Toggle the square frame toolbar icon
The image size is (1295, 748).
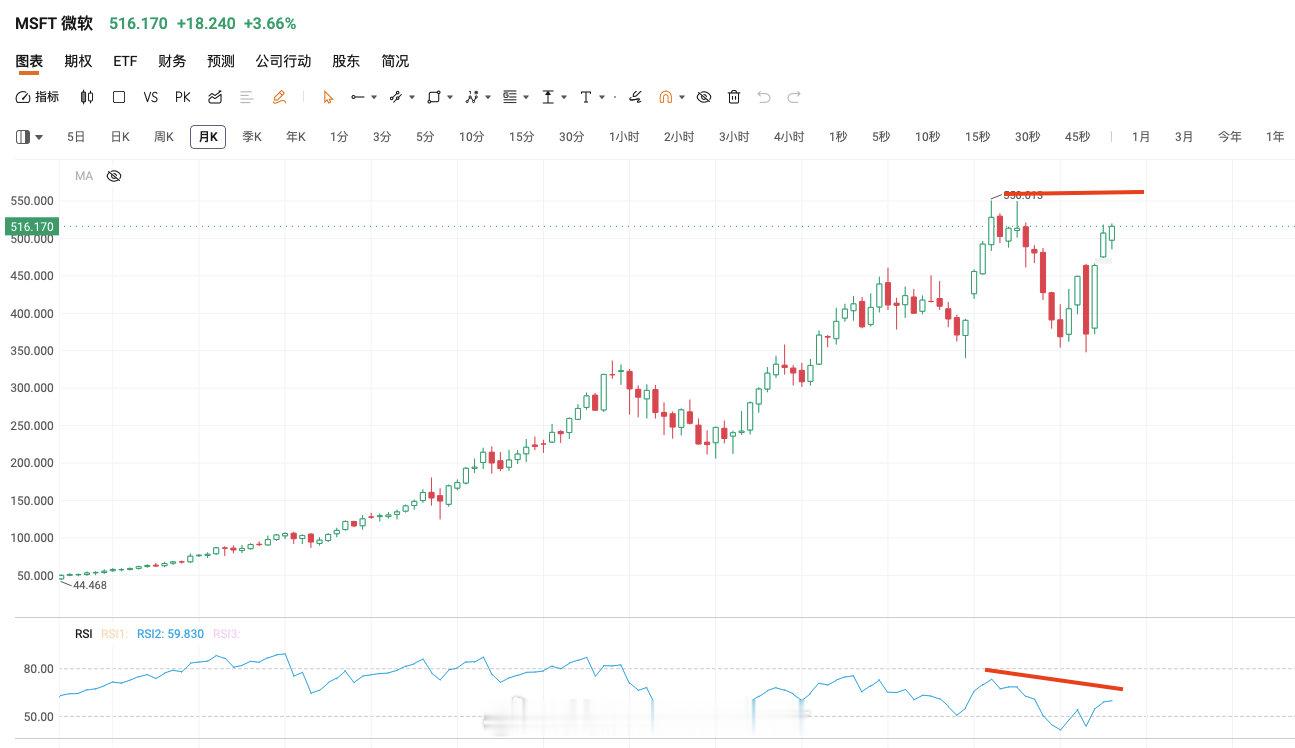119,97
